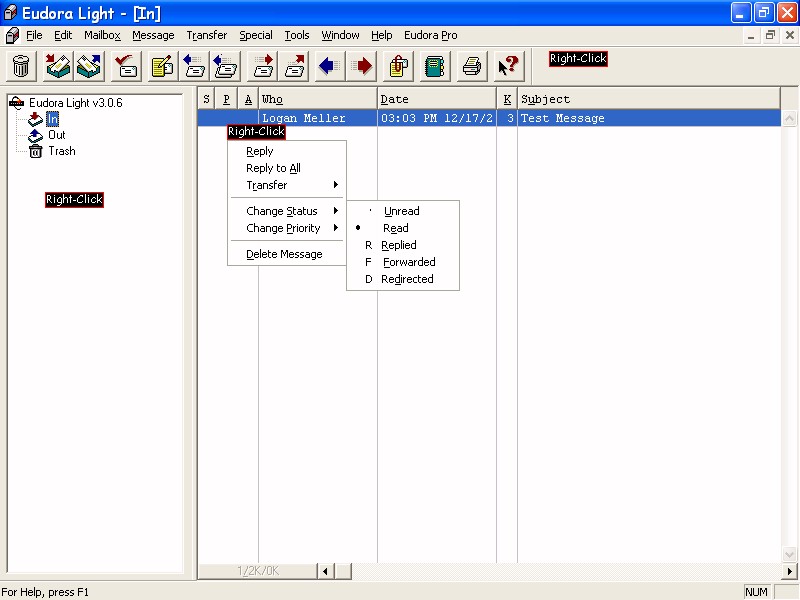Viewport: 800px width, 600px height.
Task: Sort by the Subject column header
Action: coord(649,99)
